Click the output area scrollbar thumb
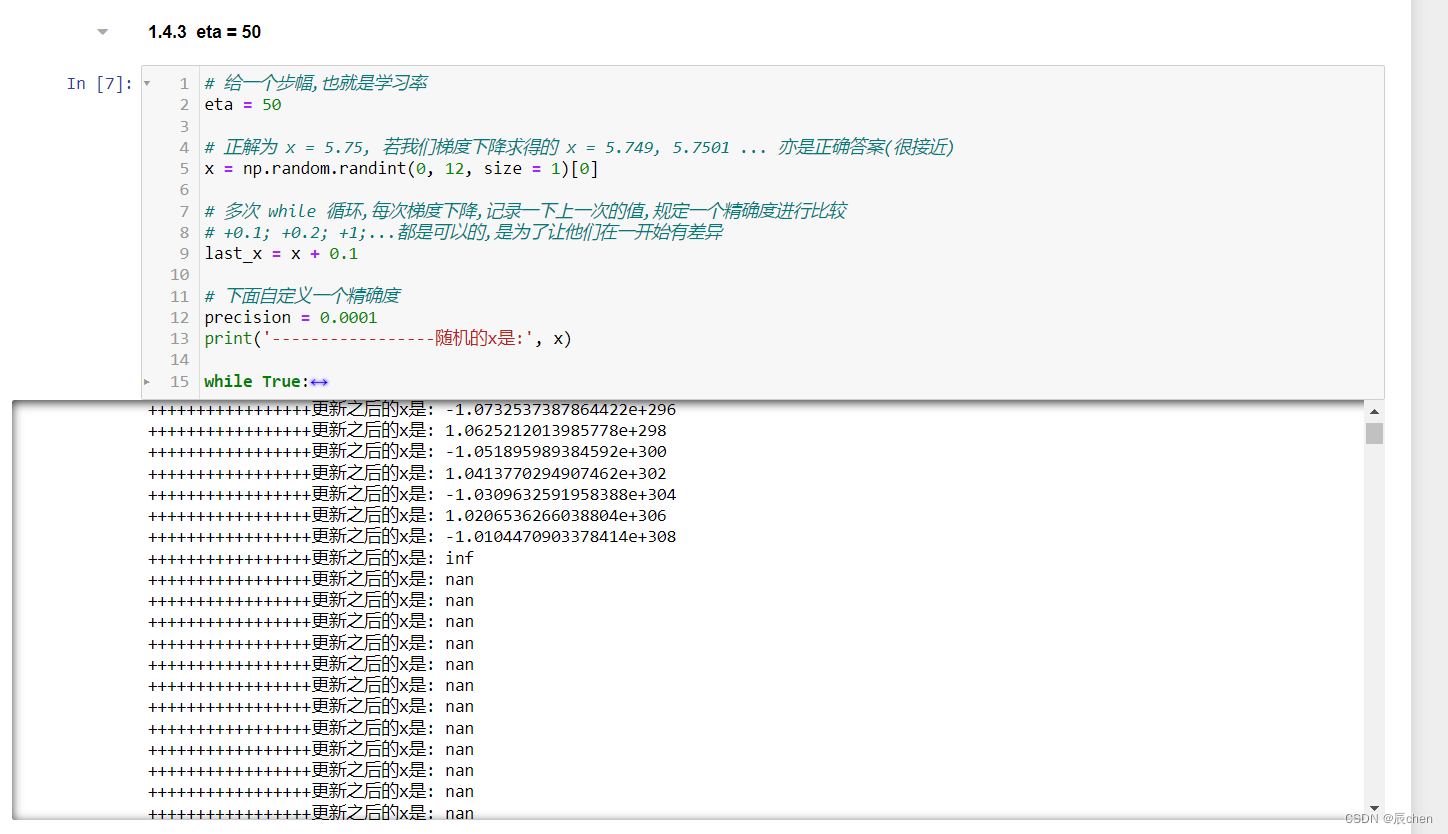The width and height of the screenshot is (1448, 834). tap(1374, 433)
